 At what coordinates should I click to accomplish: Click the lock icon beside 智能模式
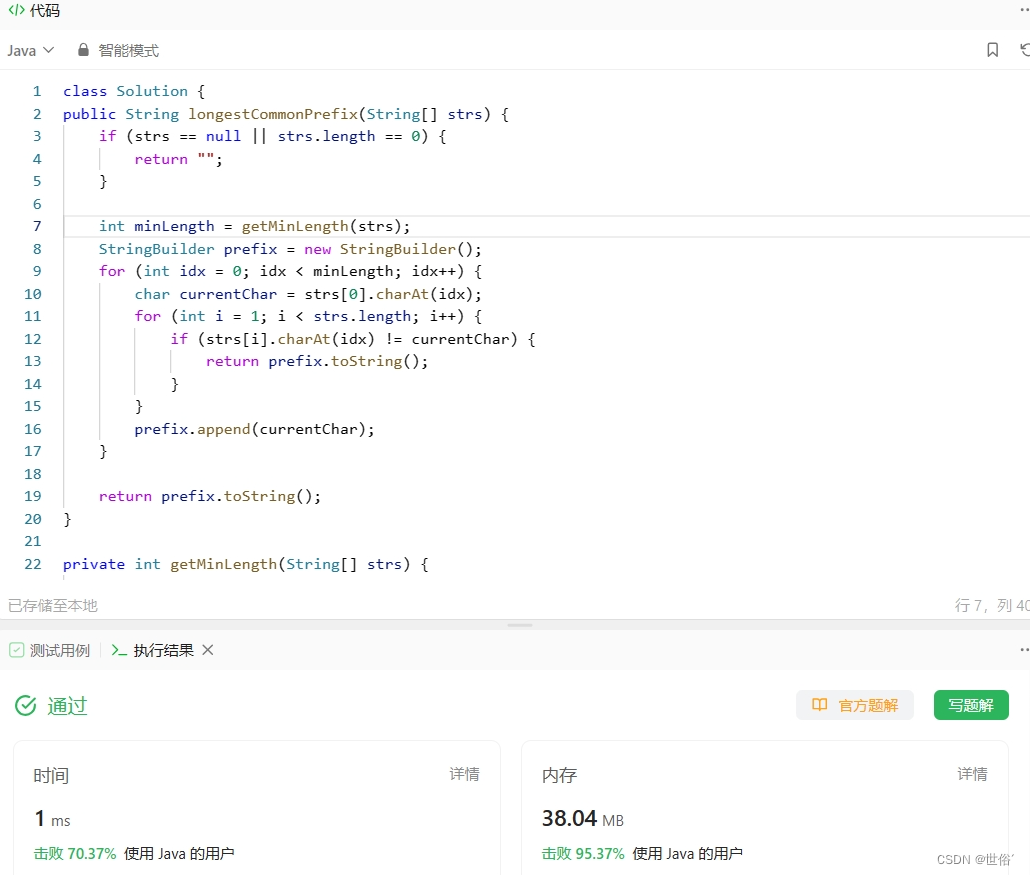pos(83,50)
